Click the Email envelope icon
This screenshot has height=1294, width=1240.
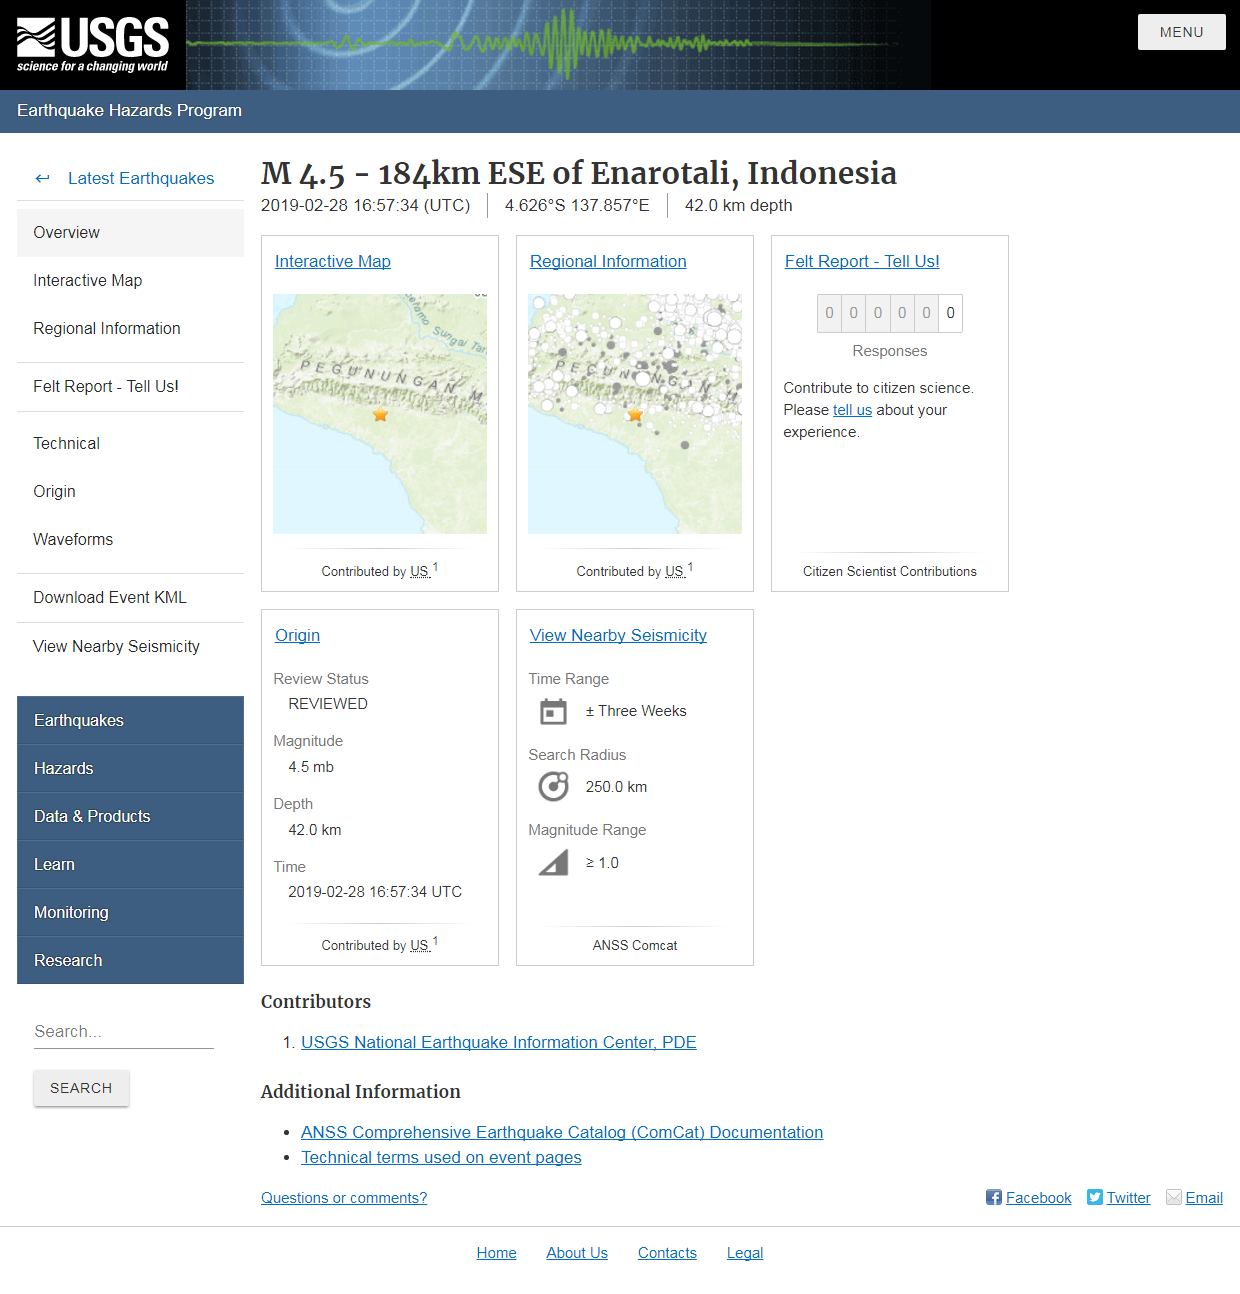pyautogui.click(x=1174, y=1197)
